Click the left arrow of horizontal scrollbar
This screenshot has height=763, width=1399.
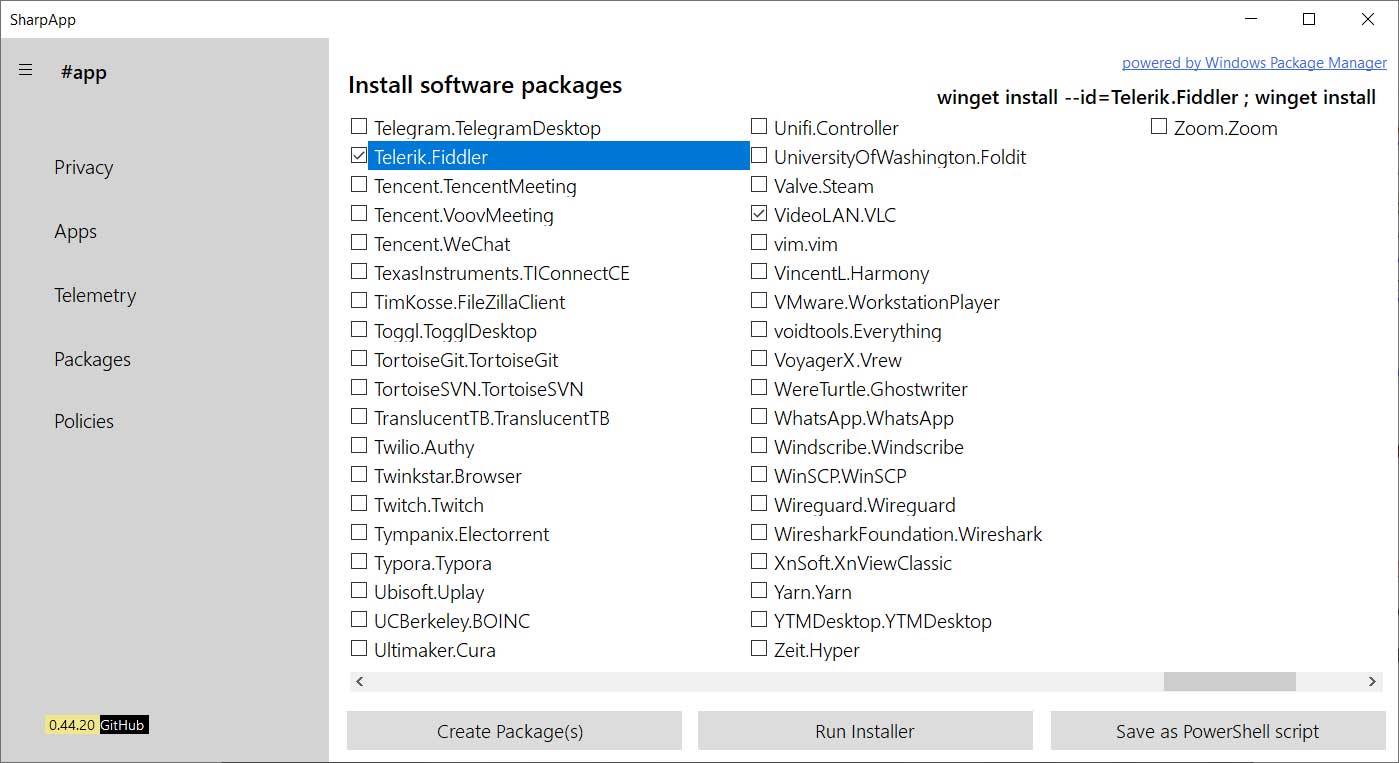360,681
